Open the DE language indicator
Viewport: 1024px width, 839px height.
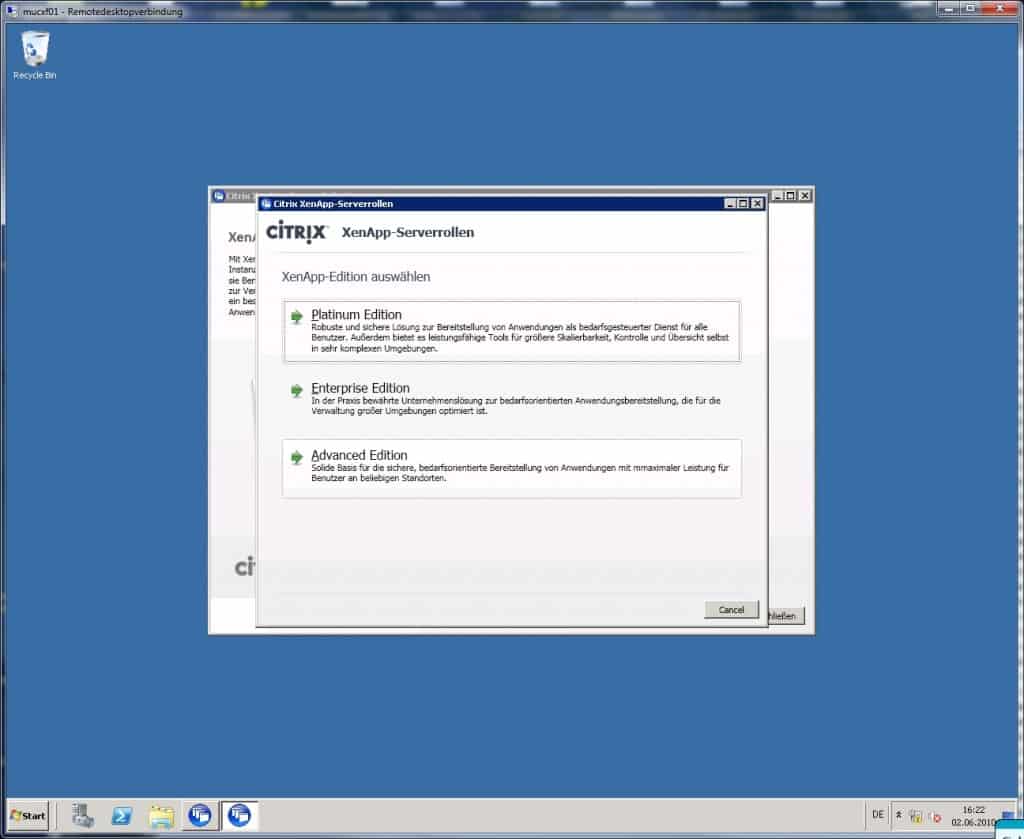click(878, 815)
